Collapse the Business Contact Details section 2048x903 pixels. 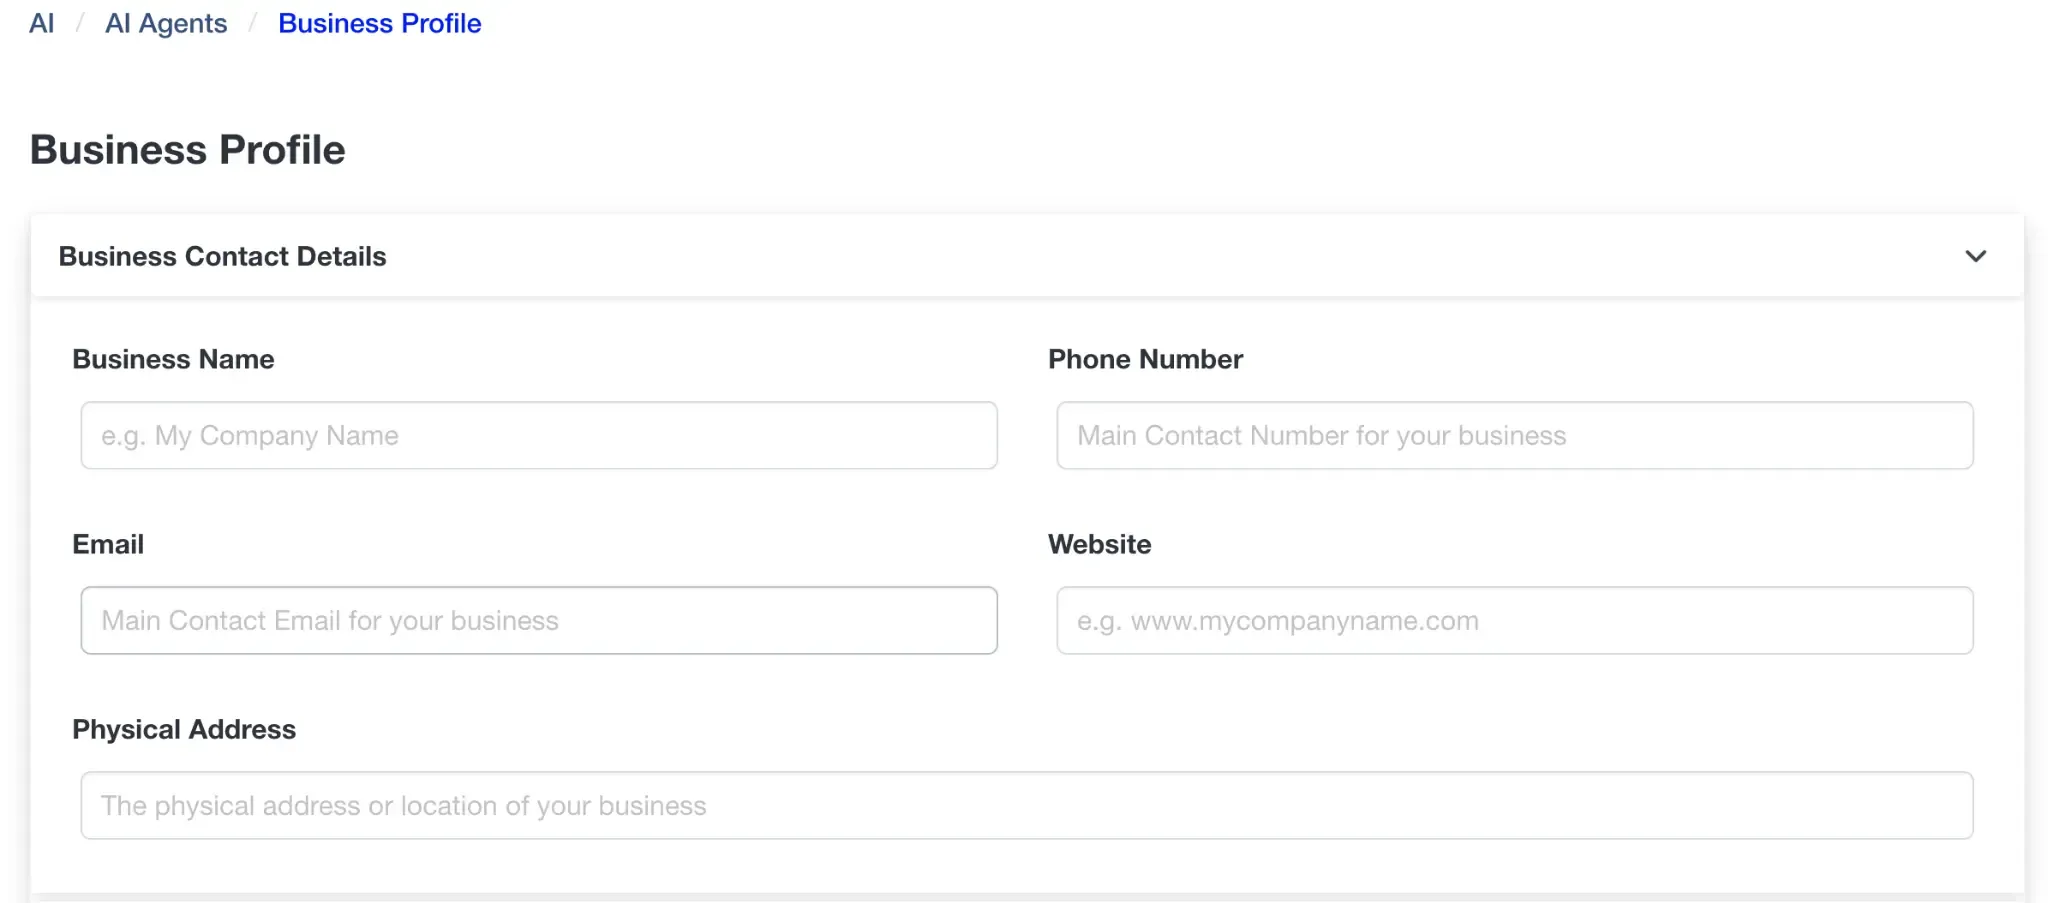1975,256
